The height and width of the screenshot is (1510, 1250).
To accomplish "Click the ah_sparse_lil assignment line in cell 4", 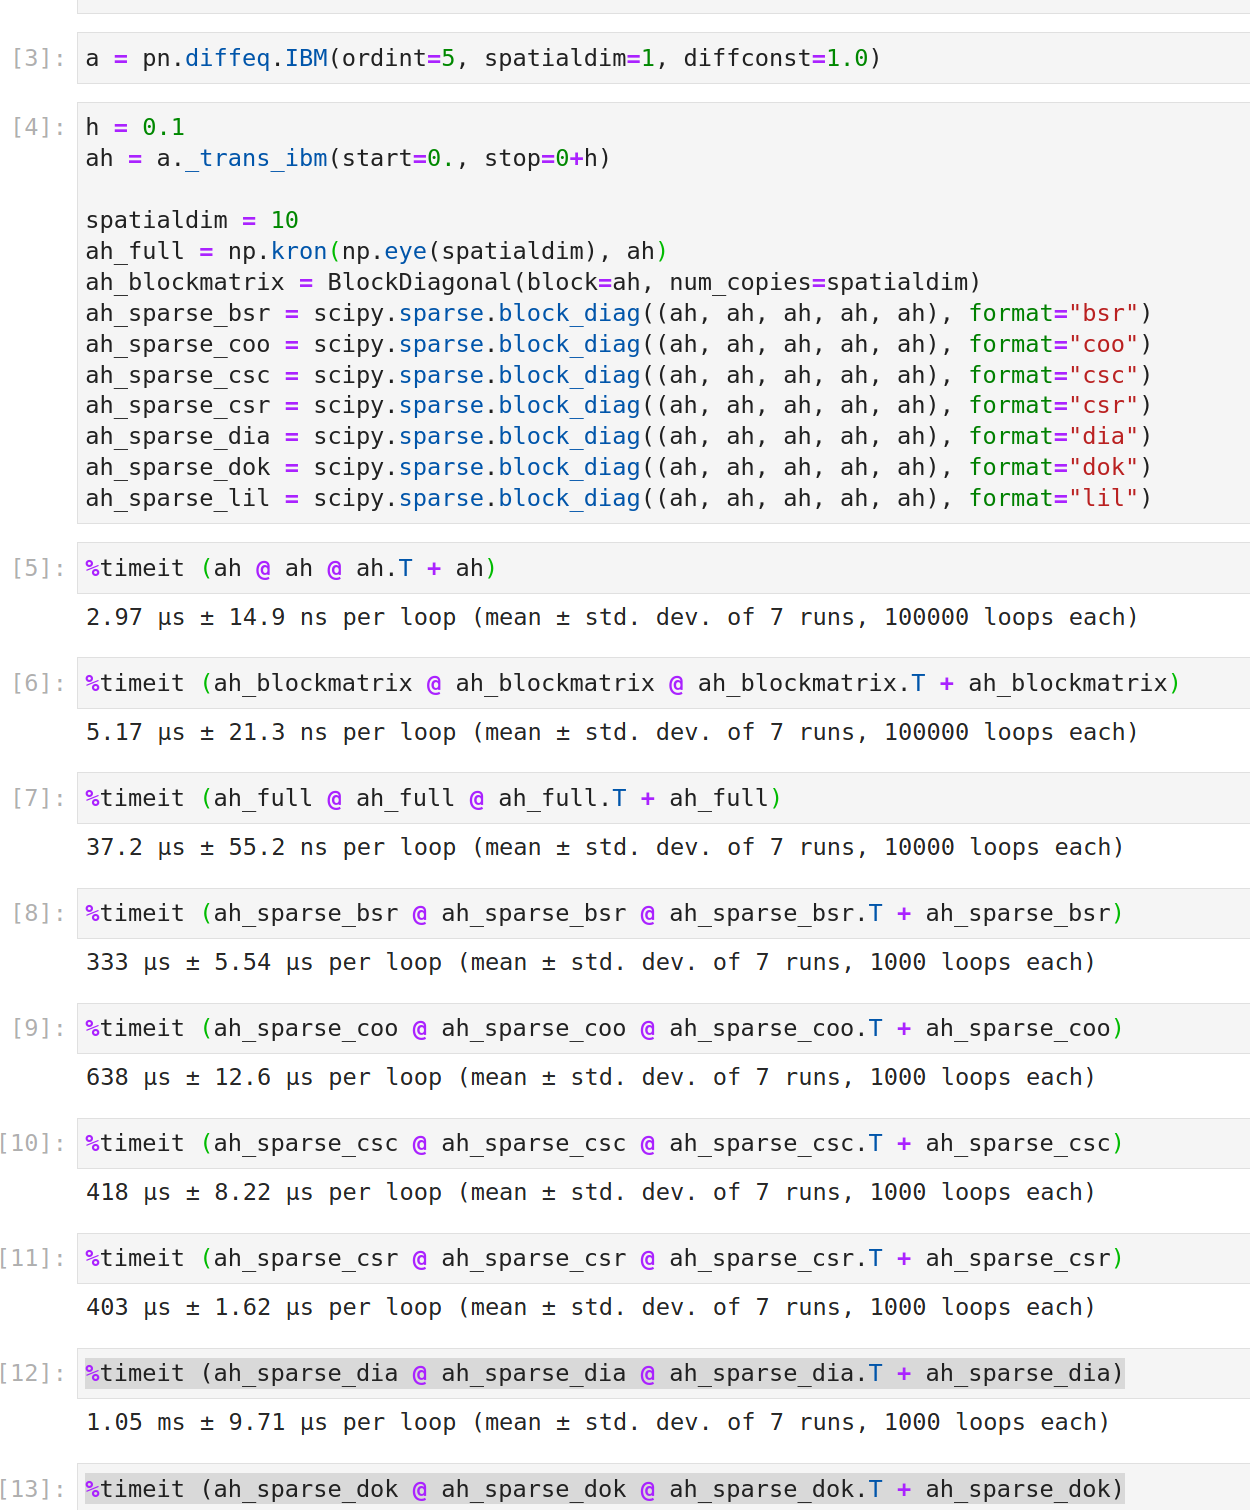I will pyautogui.click(x=619, y=498).
